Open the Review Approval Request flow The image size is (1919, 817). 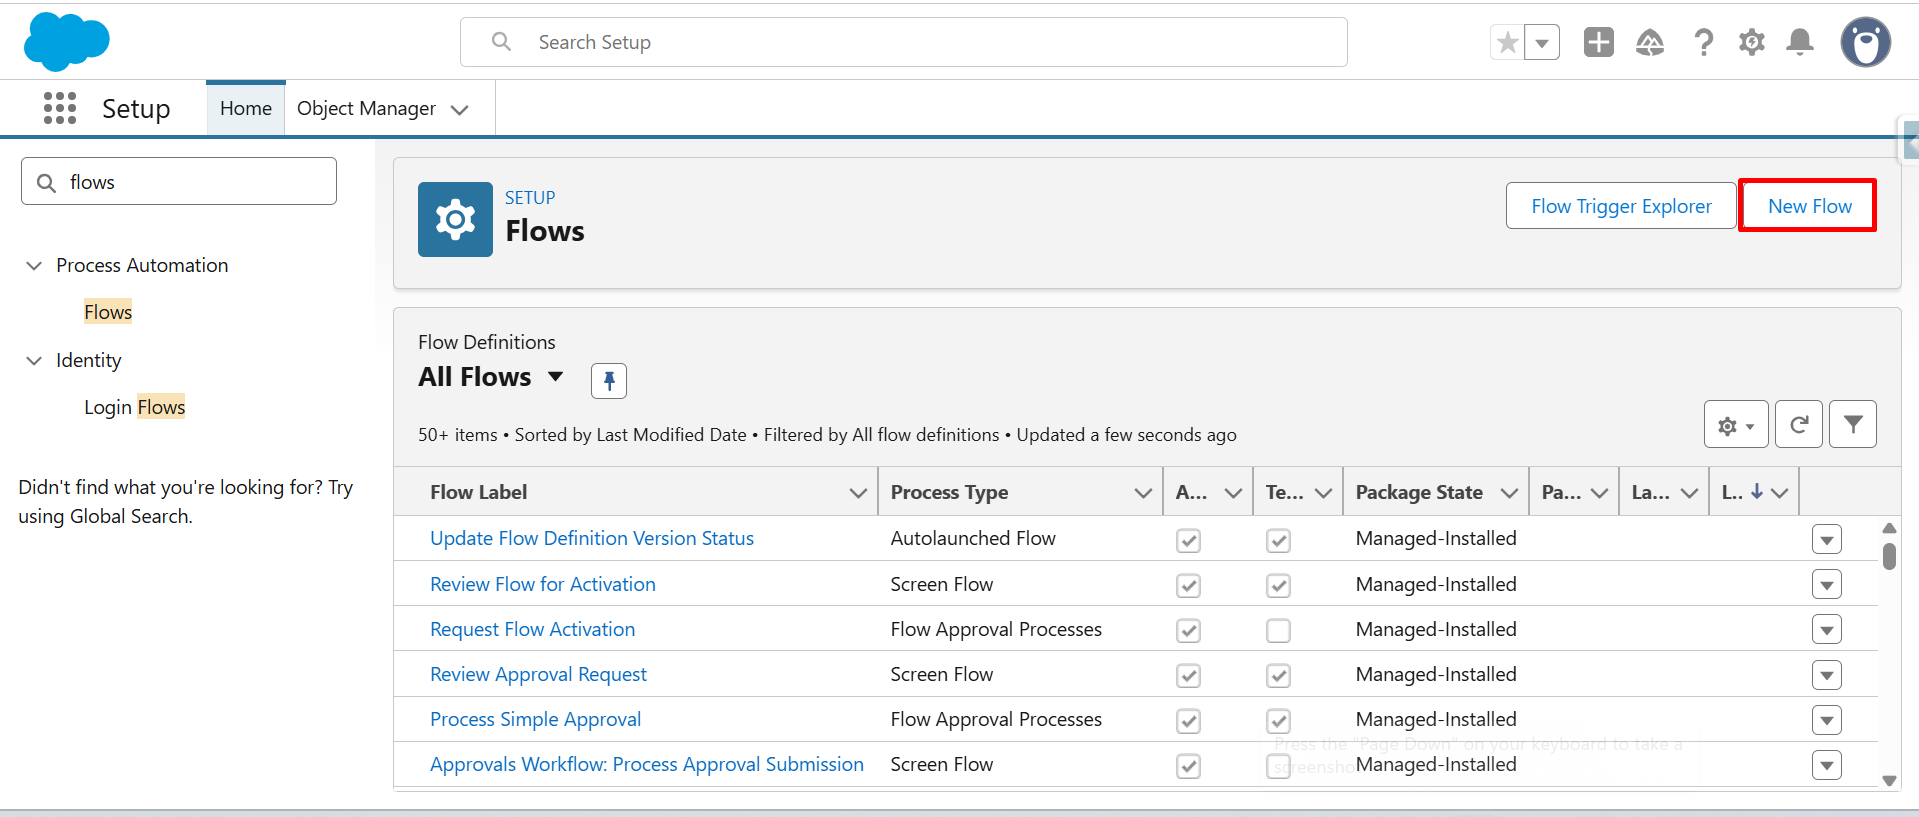click(x=538, y=674)
